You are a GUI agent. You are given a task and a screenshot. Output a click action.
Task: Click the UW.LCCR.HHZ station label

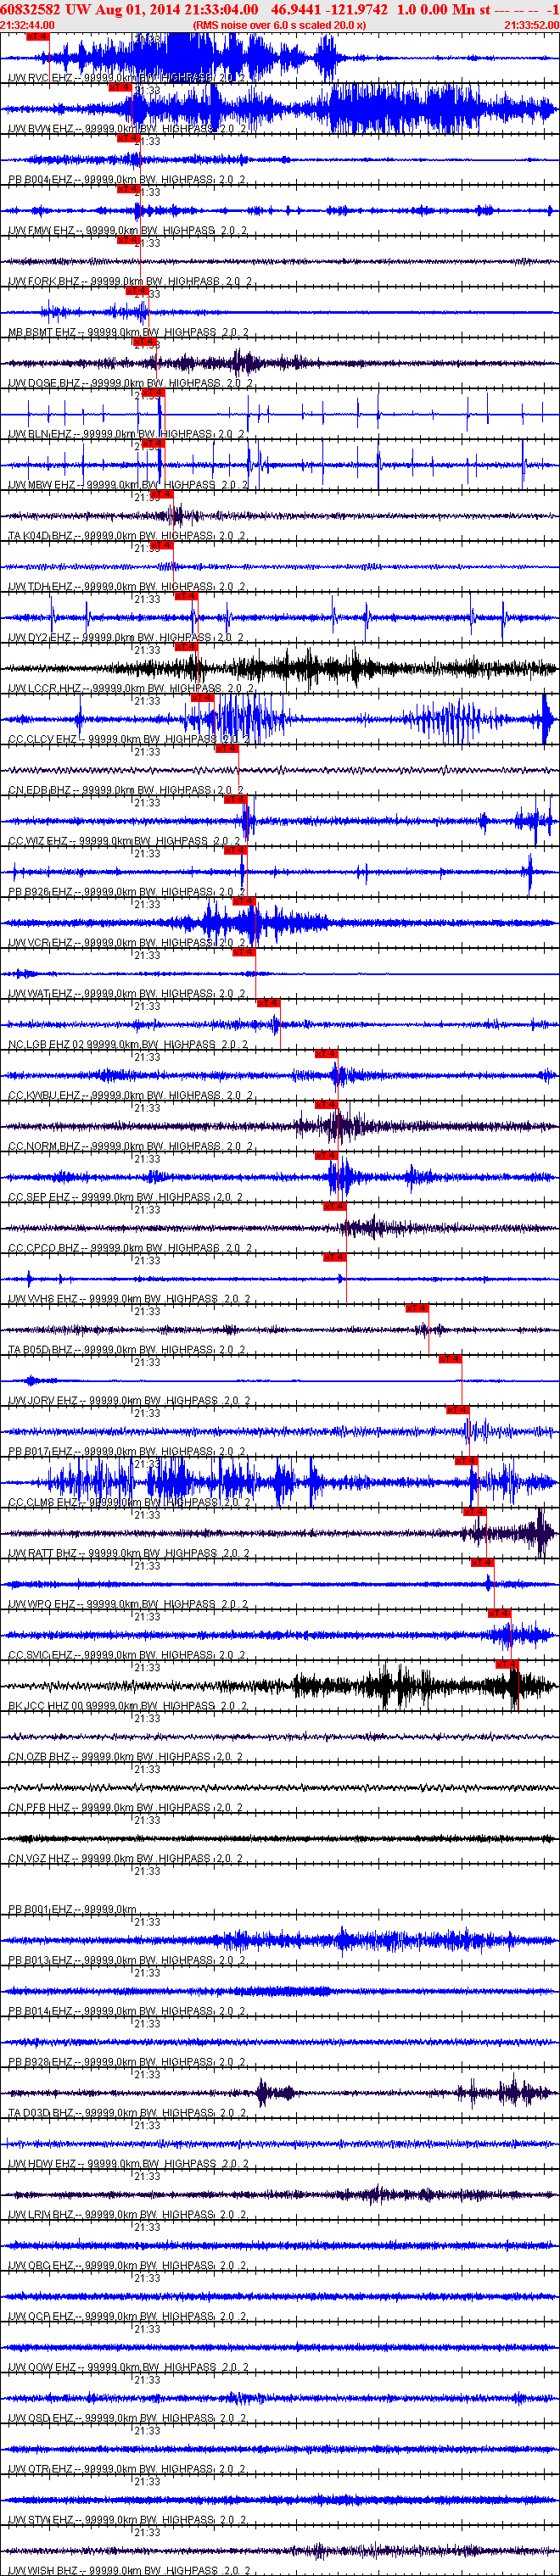131,688
